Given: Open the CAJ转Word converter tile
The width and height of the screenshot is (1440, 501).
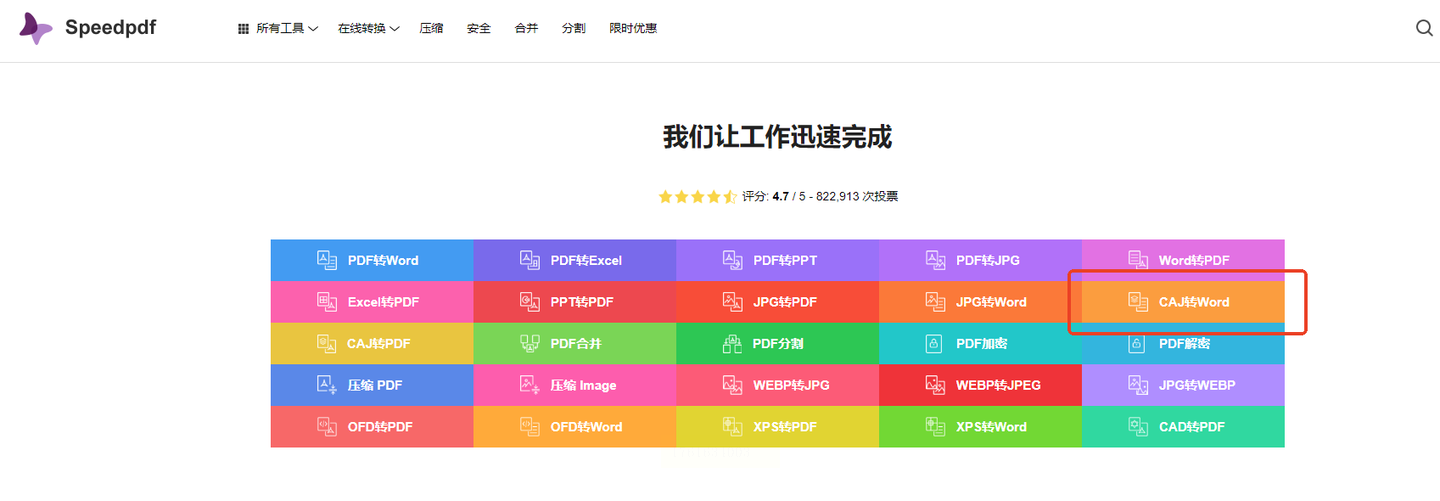Looking at the screenshot, I should click(x=1182, y=302).
